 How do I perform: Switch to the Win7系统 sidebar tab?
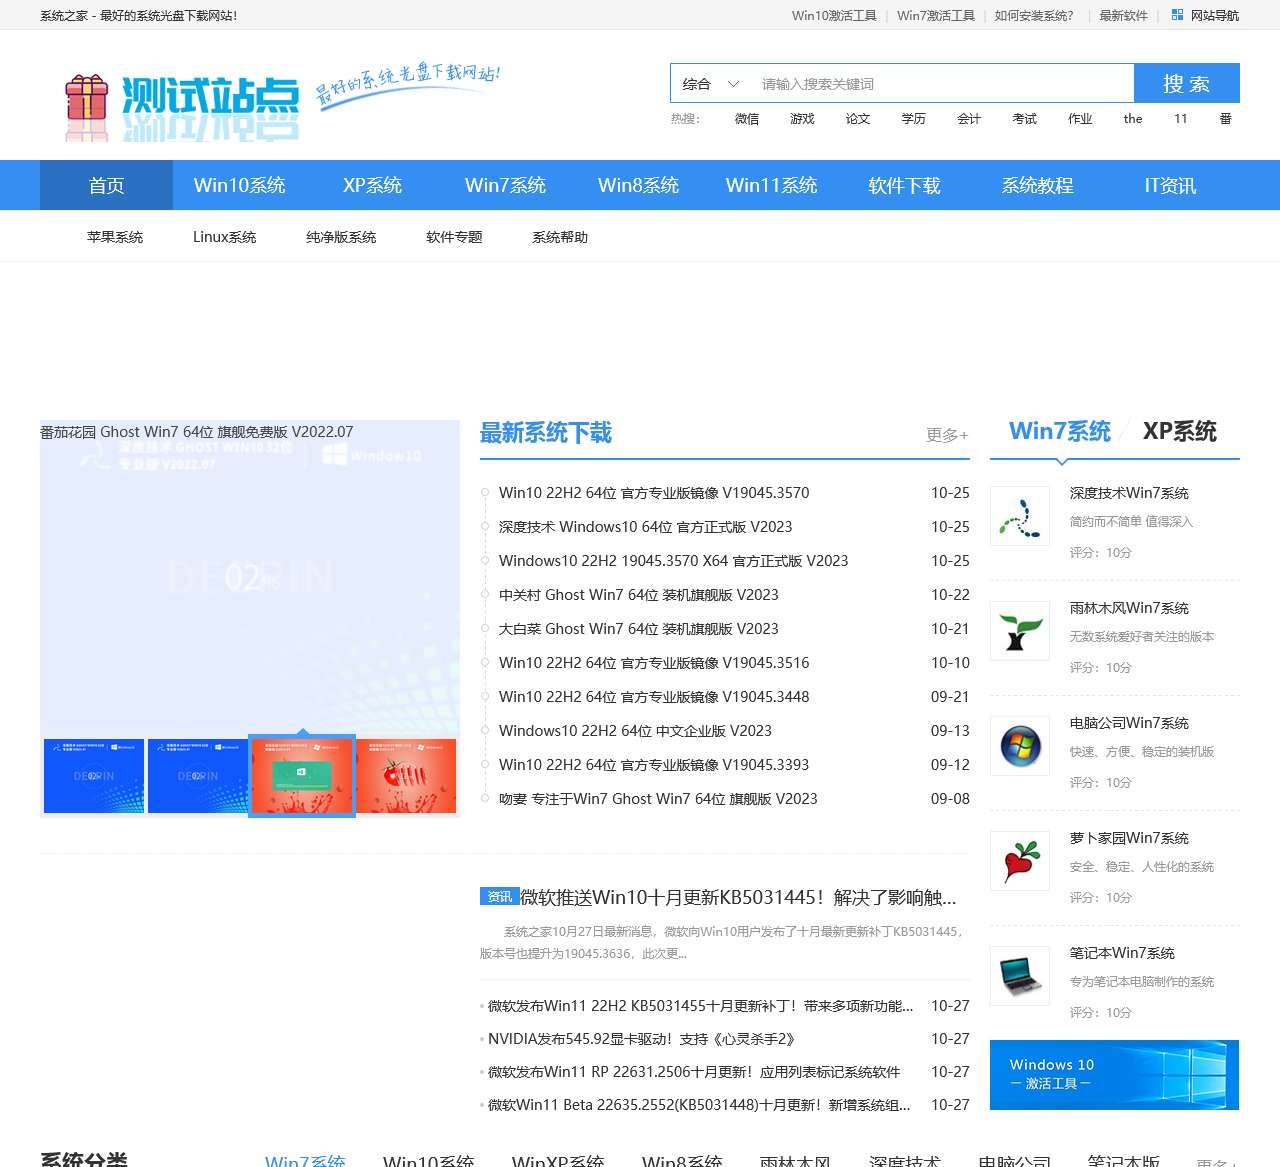[1060, 431]
